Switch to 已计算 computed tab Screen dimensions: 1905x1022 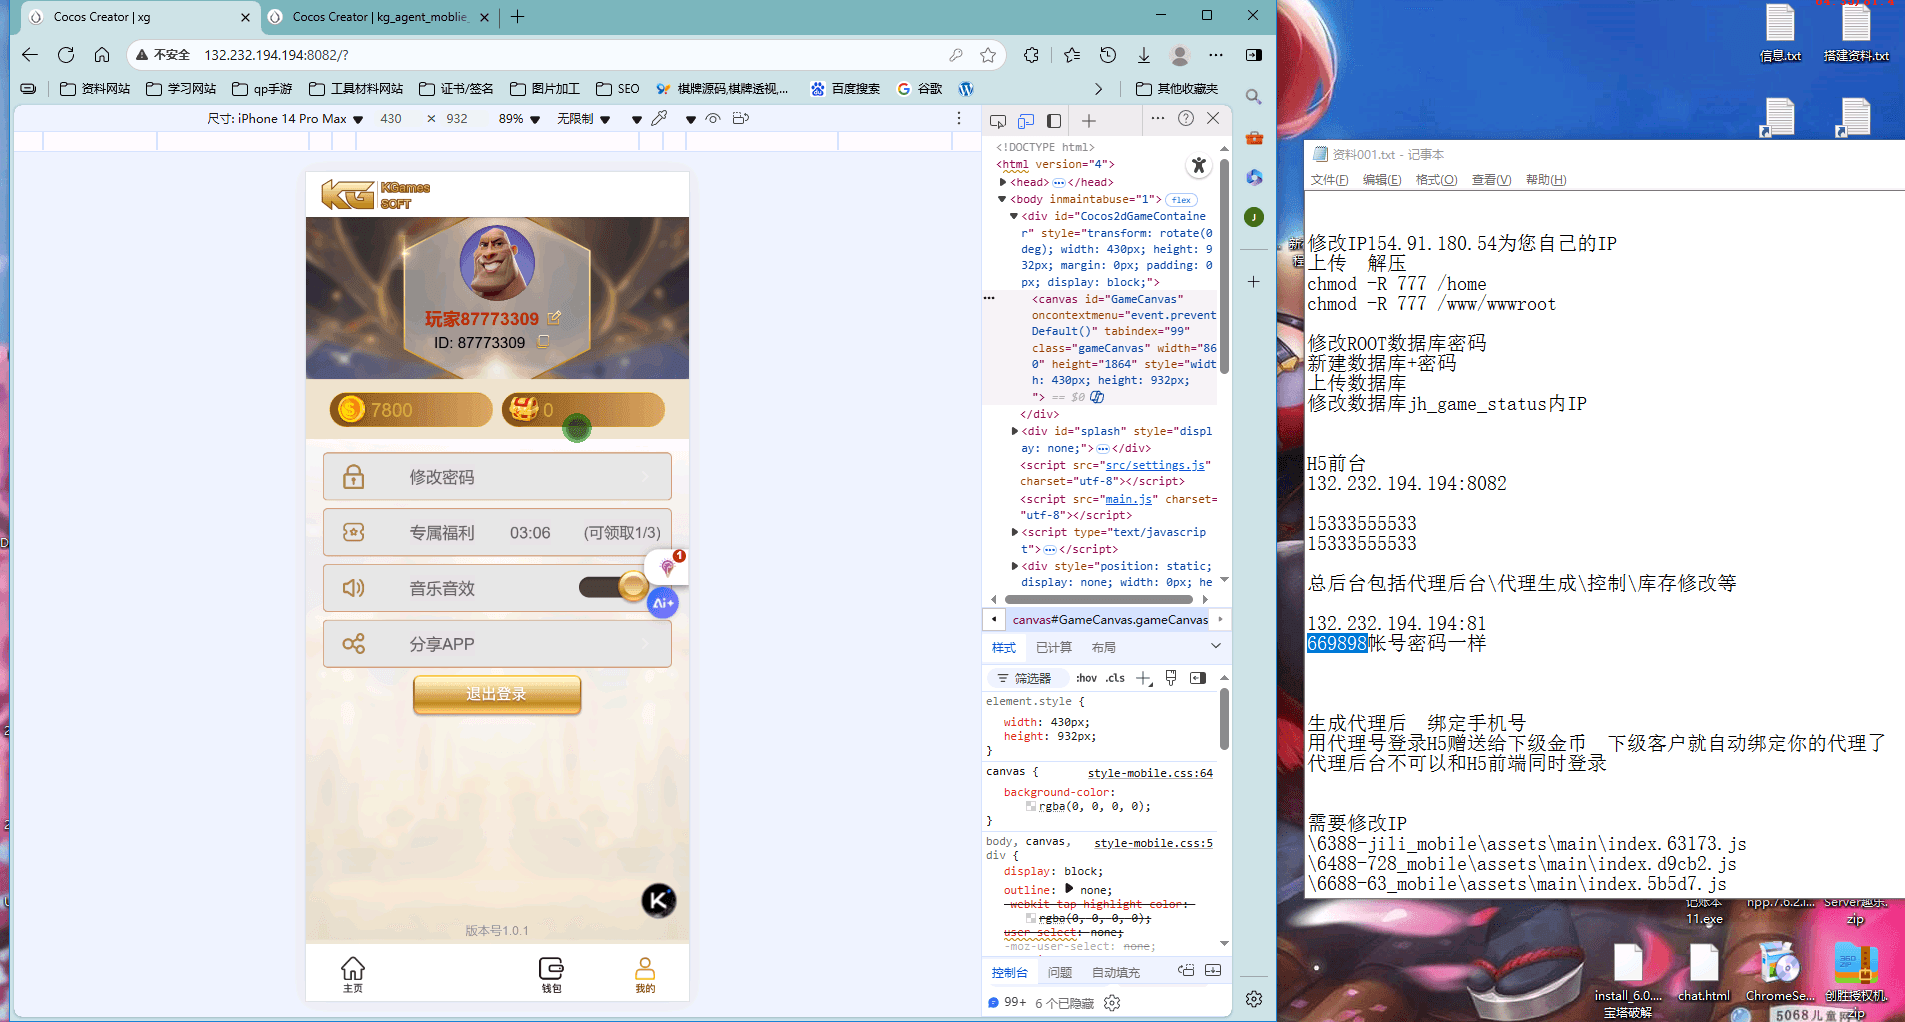click(1054, 648)
